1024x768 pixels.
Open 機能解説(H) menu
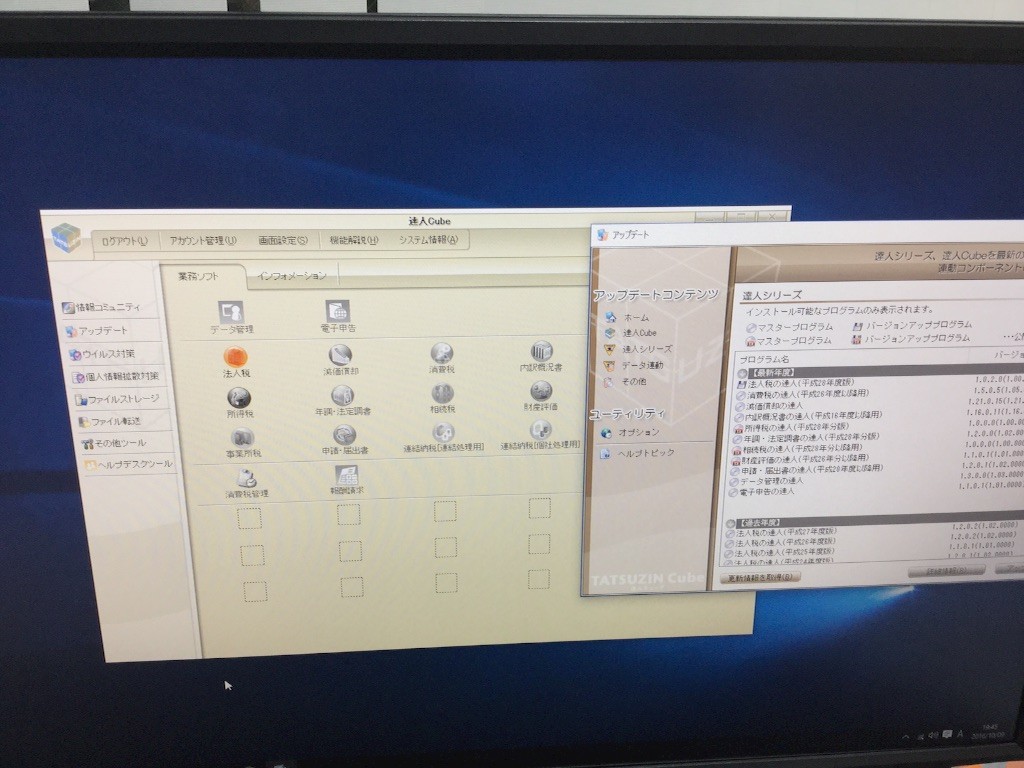tap(354, 240)
